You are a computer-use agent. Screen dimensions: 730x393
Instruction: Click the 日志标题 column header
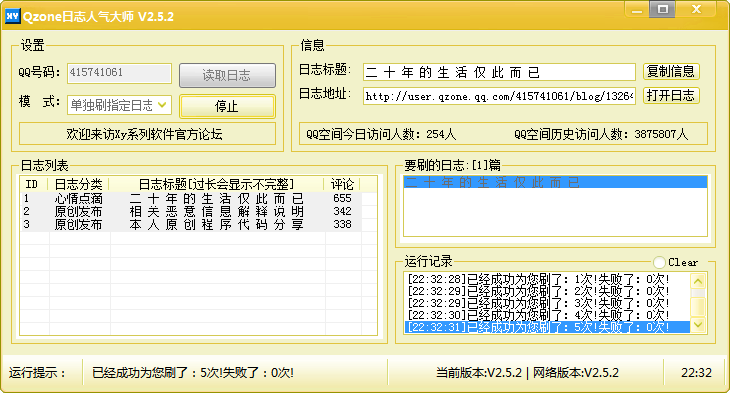coord(216,184)
